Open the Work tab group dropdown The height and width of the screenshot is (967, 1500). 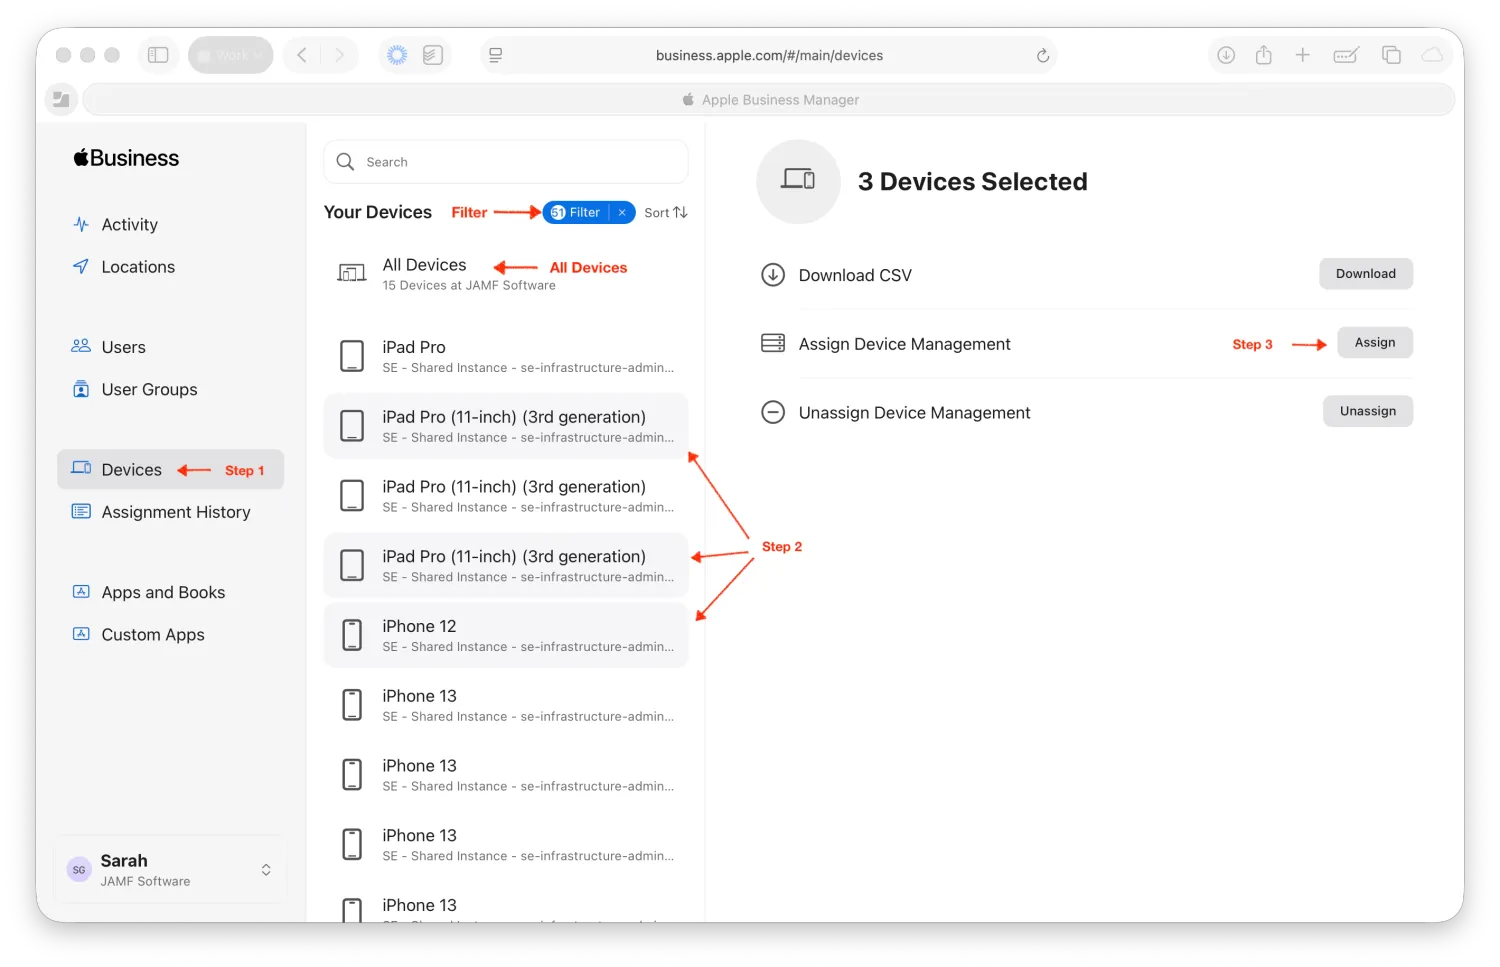click(x=230, y=55)
